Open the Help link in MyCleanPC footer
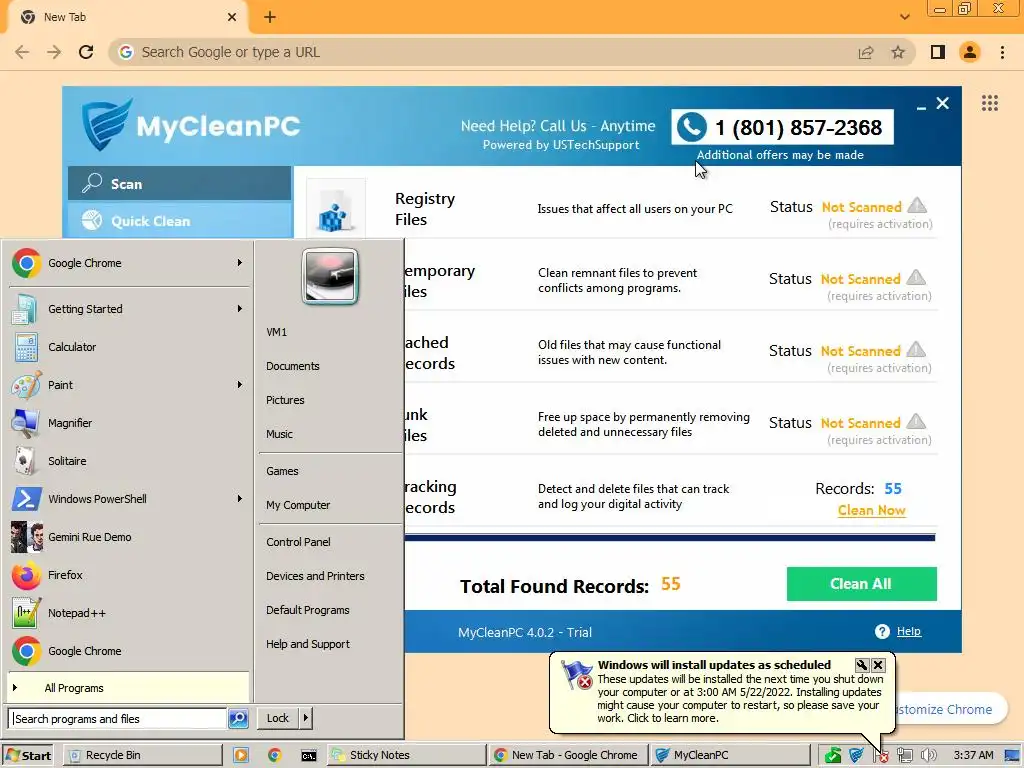Viewport: 1024px width, 768px height. point(908,631)
